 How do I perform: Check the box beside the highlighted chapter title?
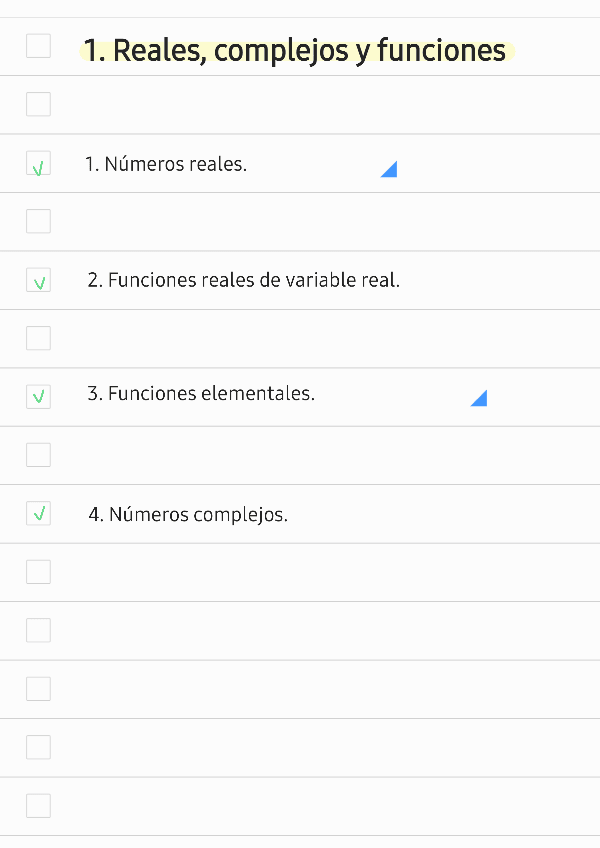[x=38, y=45]
